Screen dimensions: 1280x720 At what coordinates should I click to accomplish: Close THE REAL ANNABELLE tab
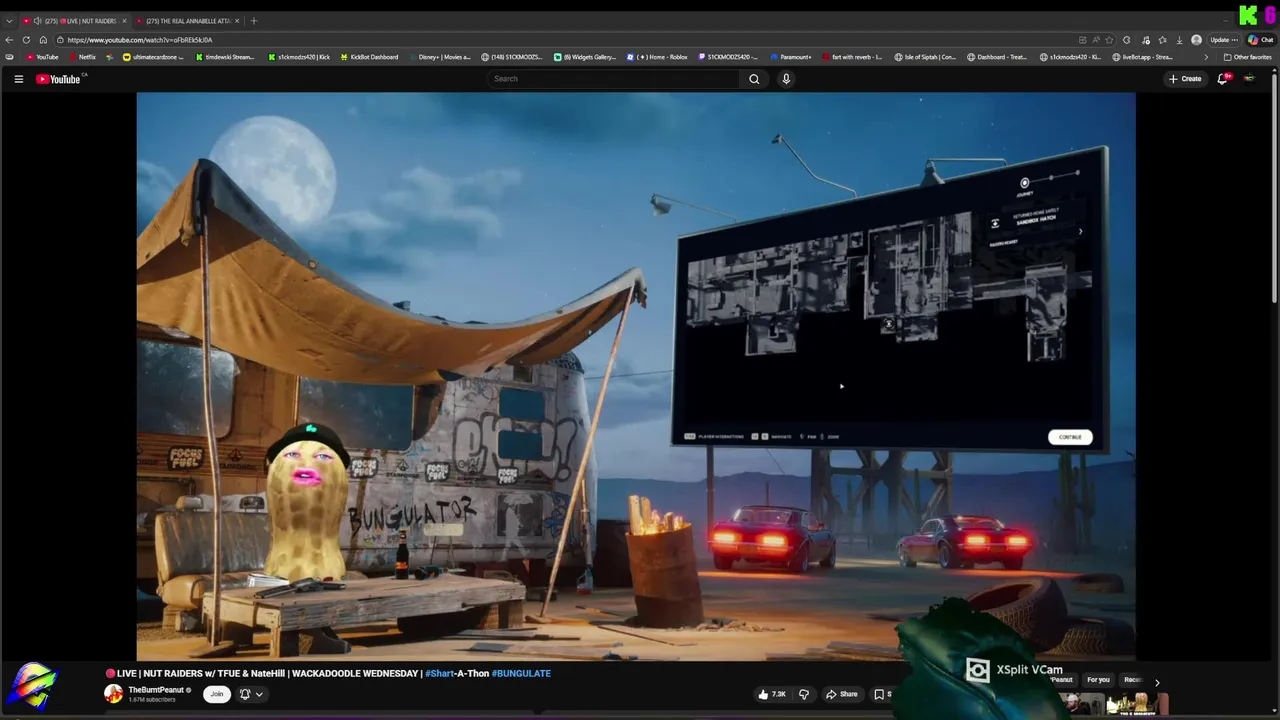click(237, 21)
